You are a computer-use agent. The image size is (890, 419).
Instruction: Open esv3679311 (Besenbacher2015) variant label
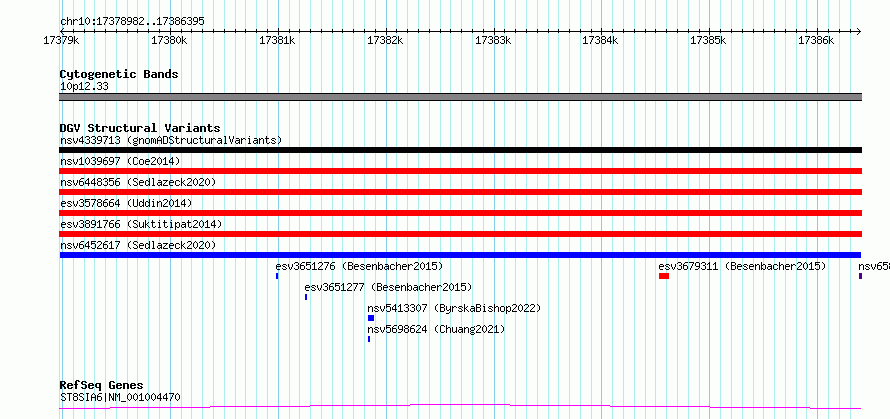(742, 266)
